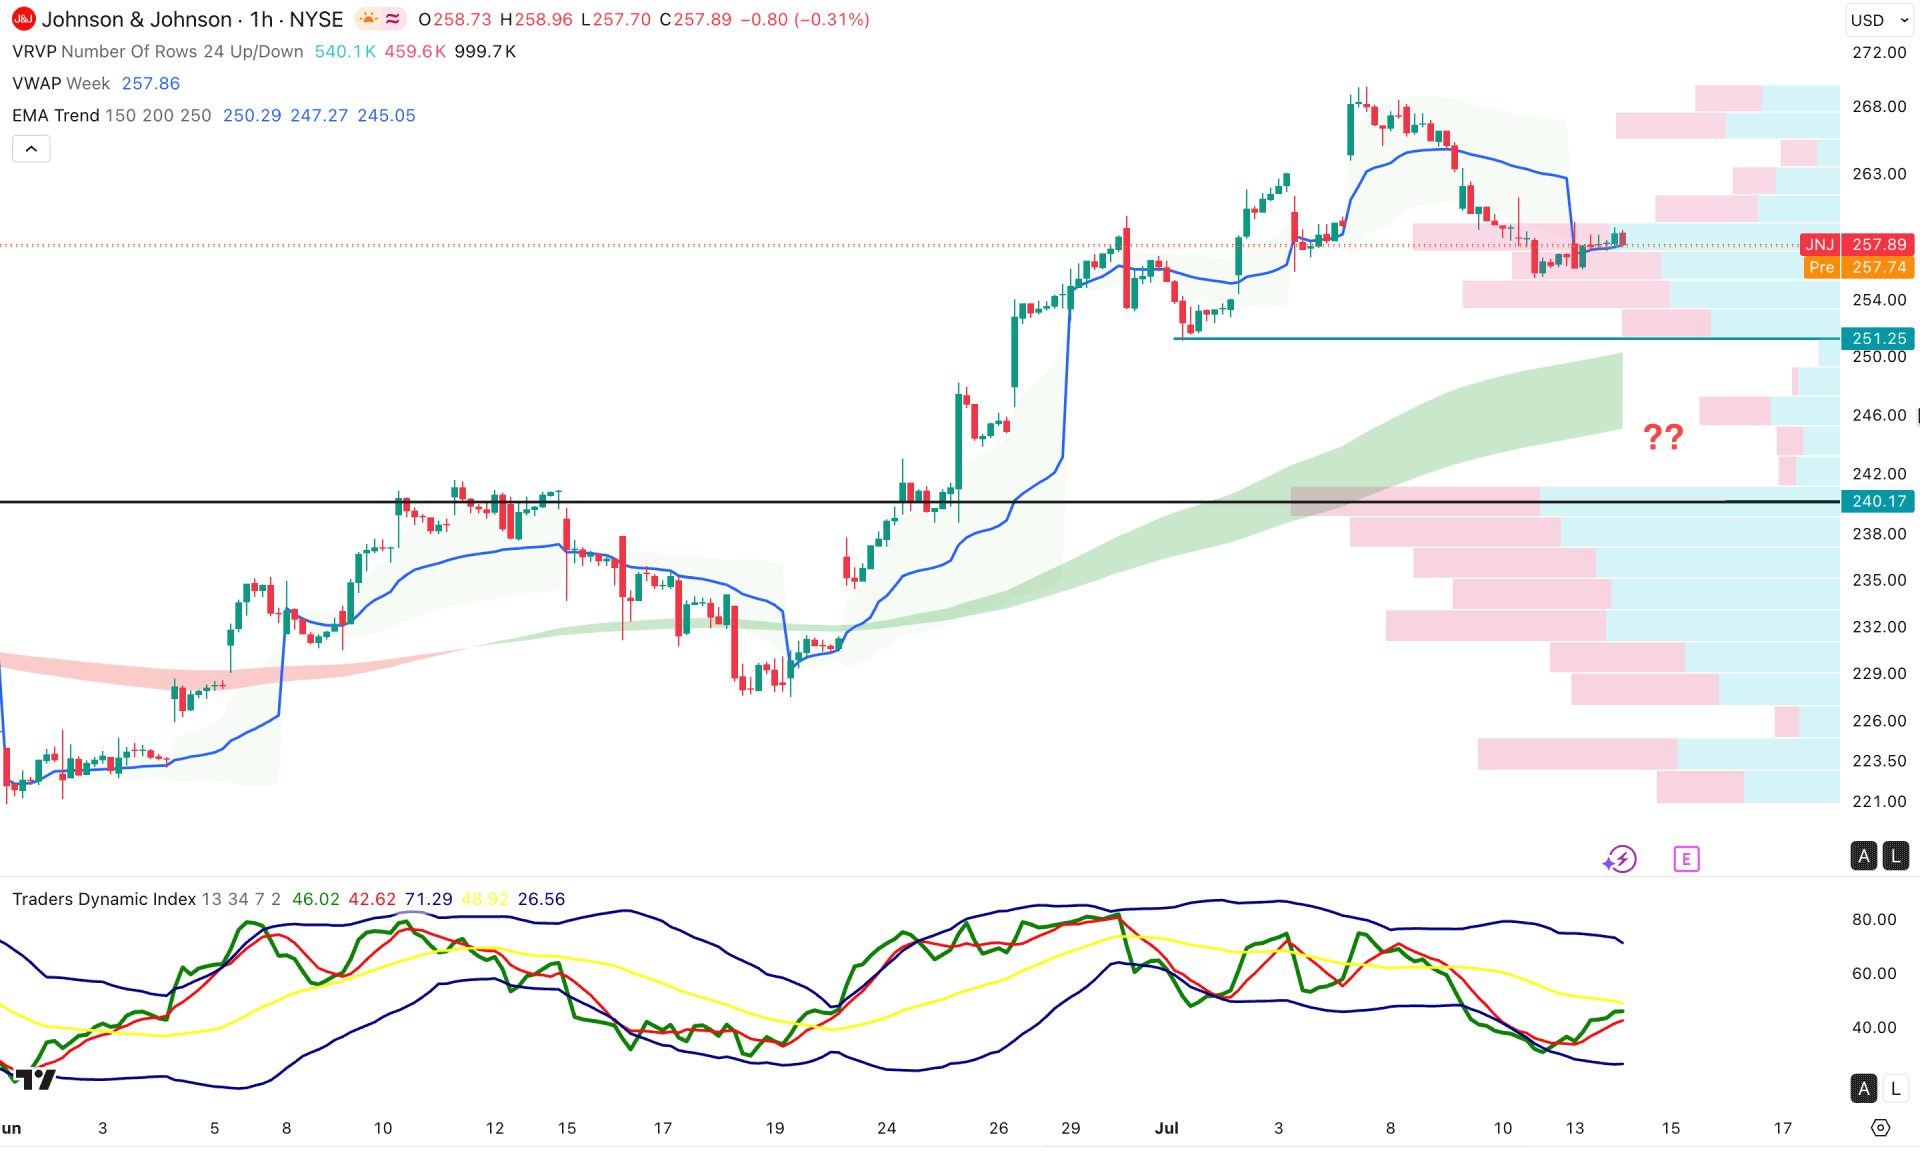Click the VRVP total 999.7K value

pyautogui.click(x=485, y=51)
